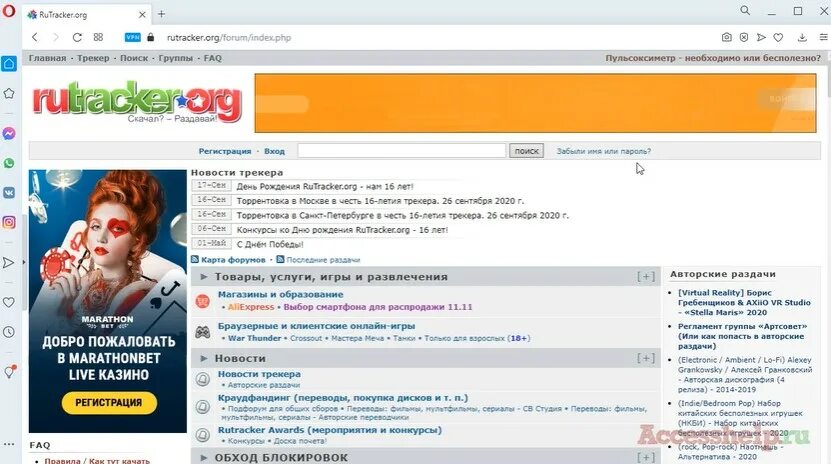Viewport: 831px width, 464px height.
Task: Open the Карта форумов link
Action: pos(233,260)
